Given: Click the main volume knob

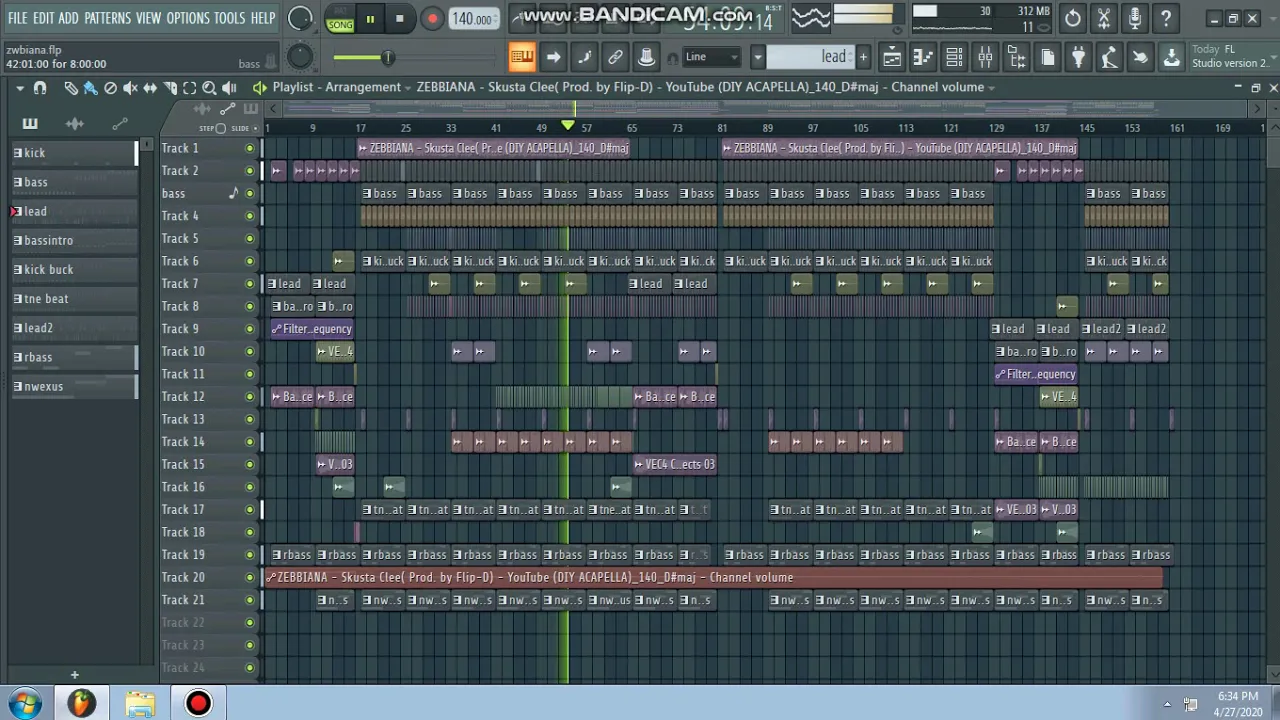Looking at the screenshot, I should coord(300,19).
